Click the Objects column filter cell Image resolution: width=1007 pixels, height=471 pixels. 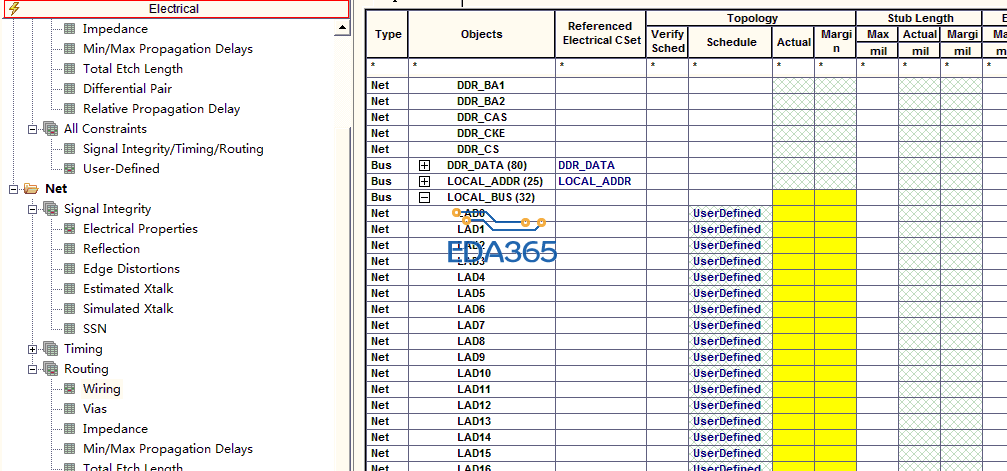(x=482, y=66)
